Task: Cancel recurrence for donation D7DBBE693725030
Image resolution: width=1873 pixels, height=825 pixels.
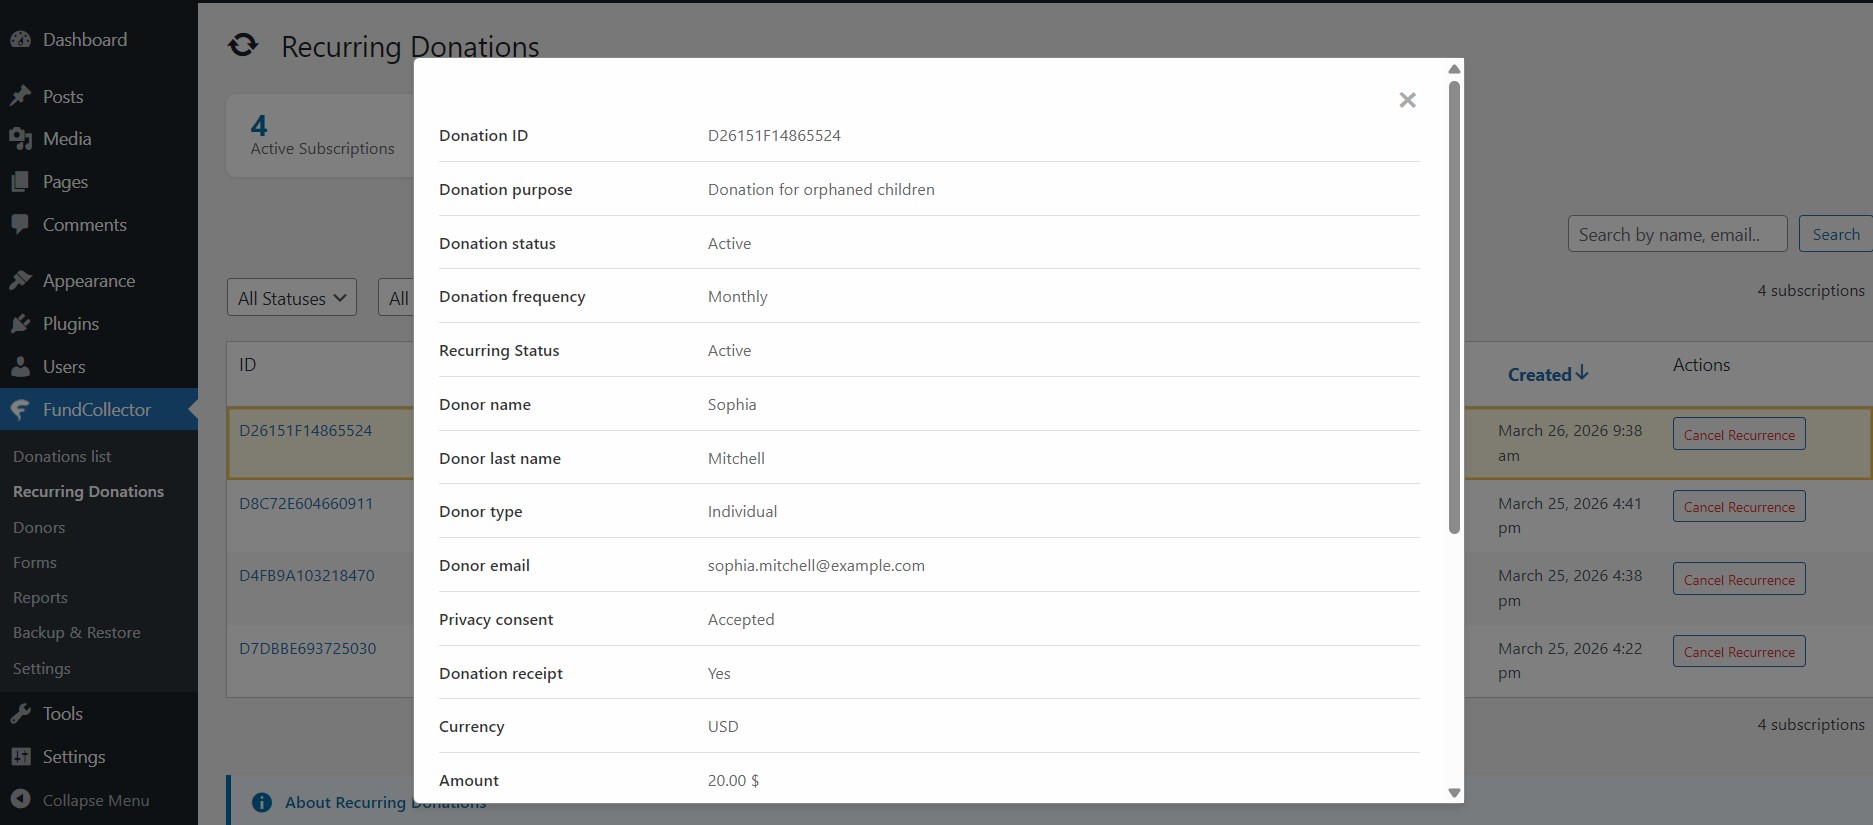Action: [x=1739, y=652]
